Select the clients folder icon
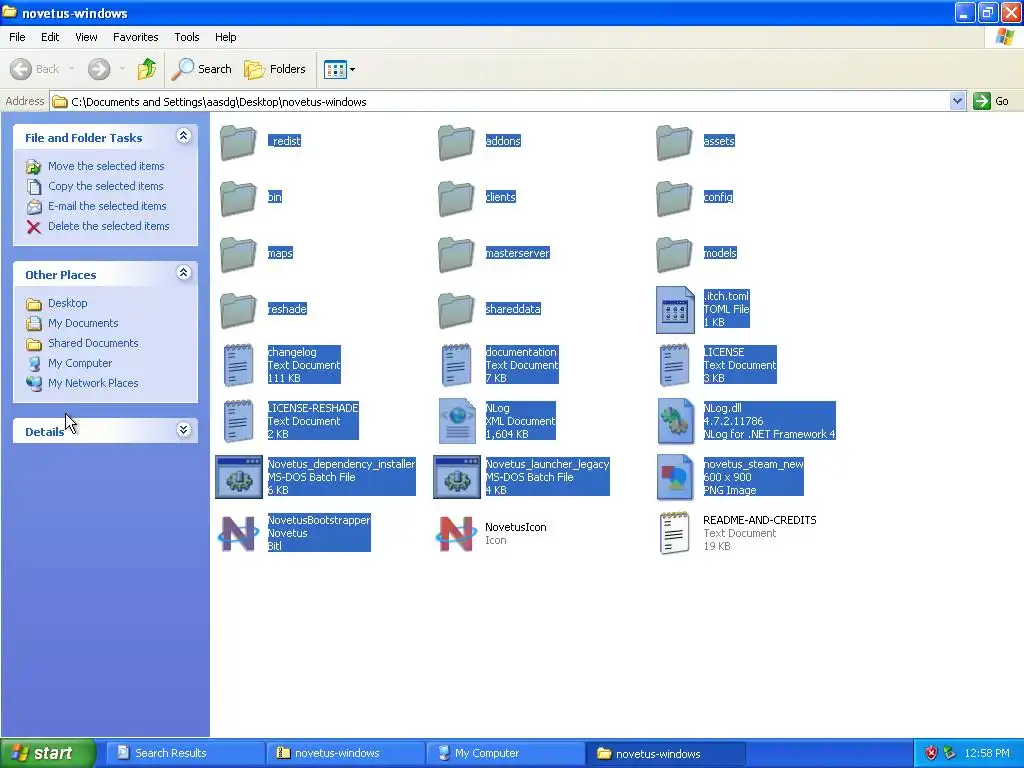The image size is (1024, 768). point(456,198)
